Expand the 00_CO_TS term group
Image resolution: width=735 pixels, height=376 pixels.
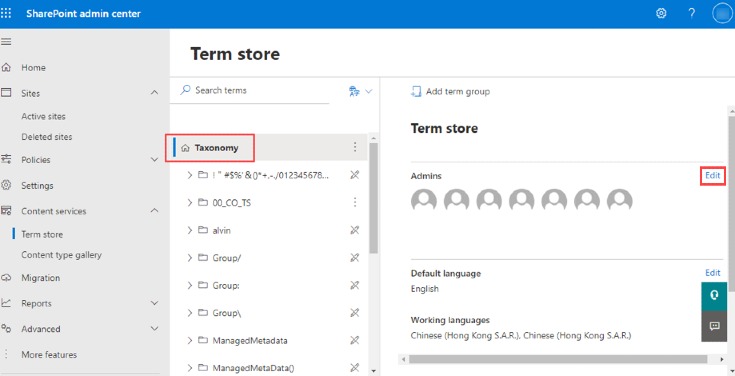coord(190,203)
